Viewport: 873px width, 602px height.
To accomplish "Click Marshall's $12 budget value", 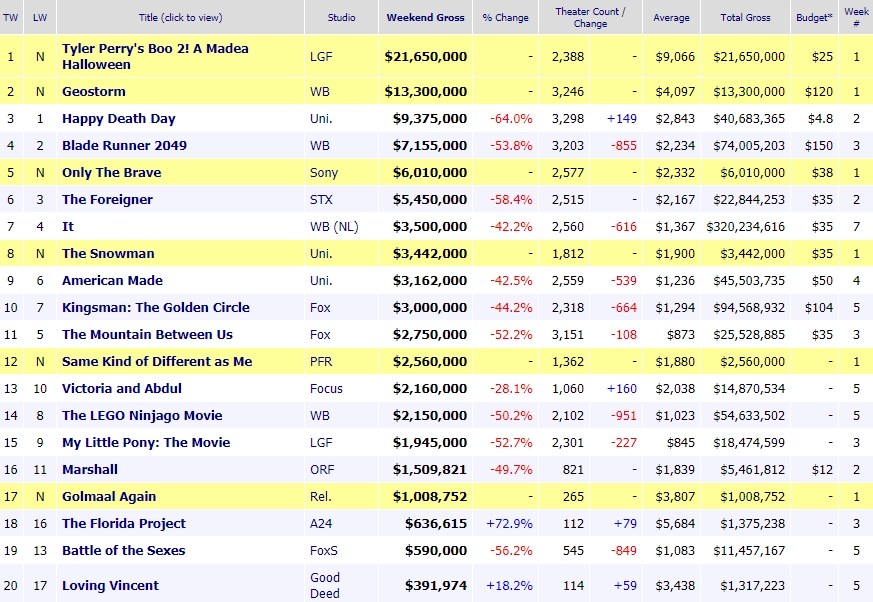I will (822, 469).
